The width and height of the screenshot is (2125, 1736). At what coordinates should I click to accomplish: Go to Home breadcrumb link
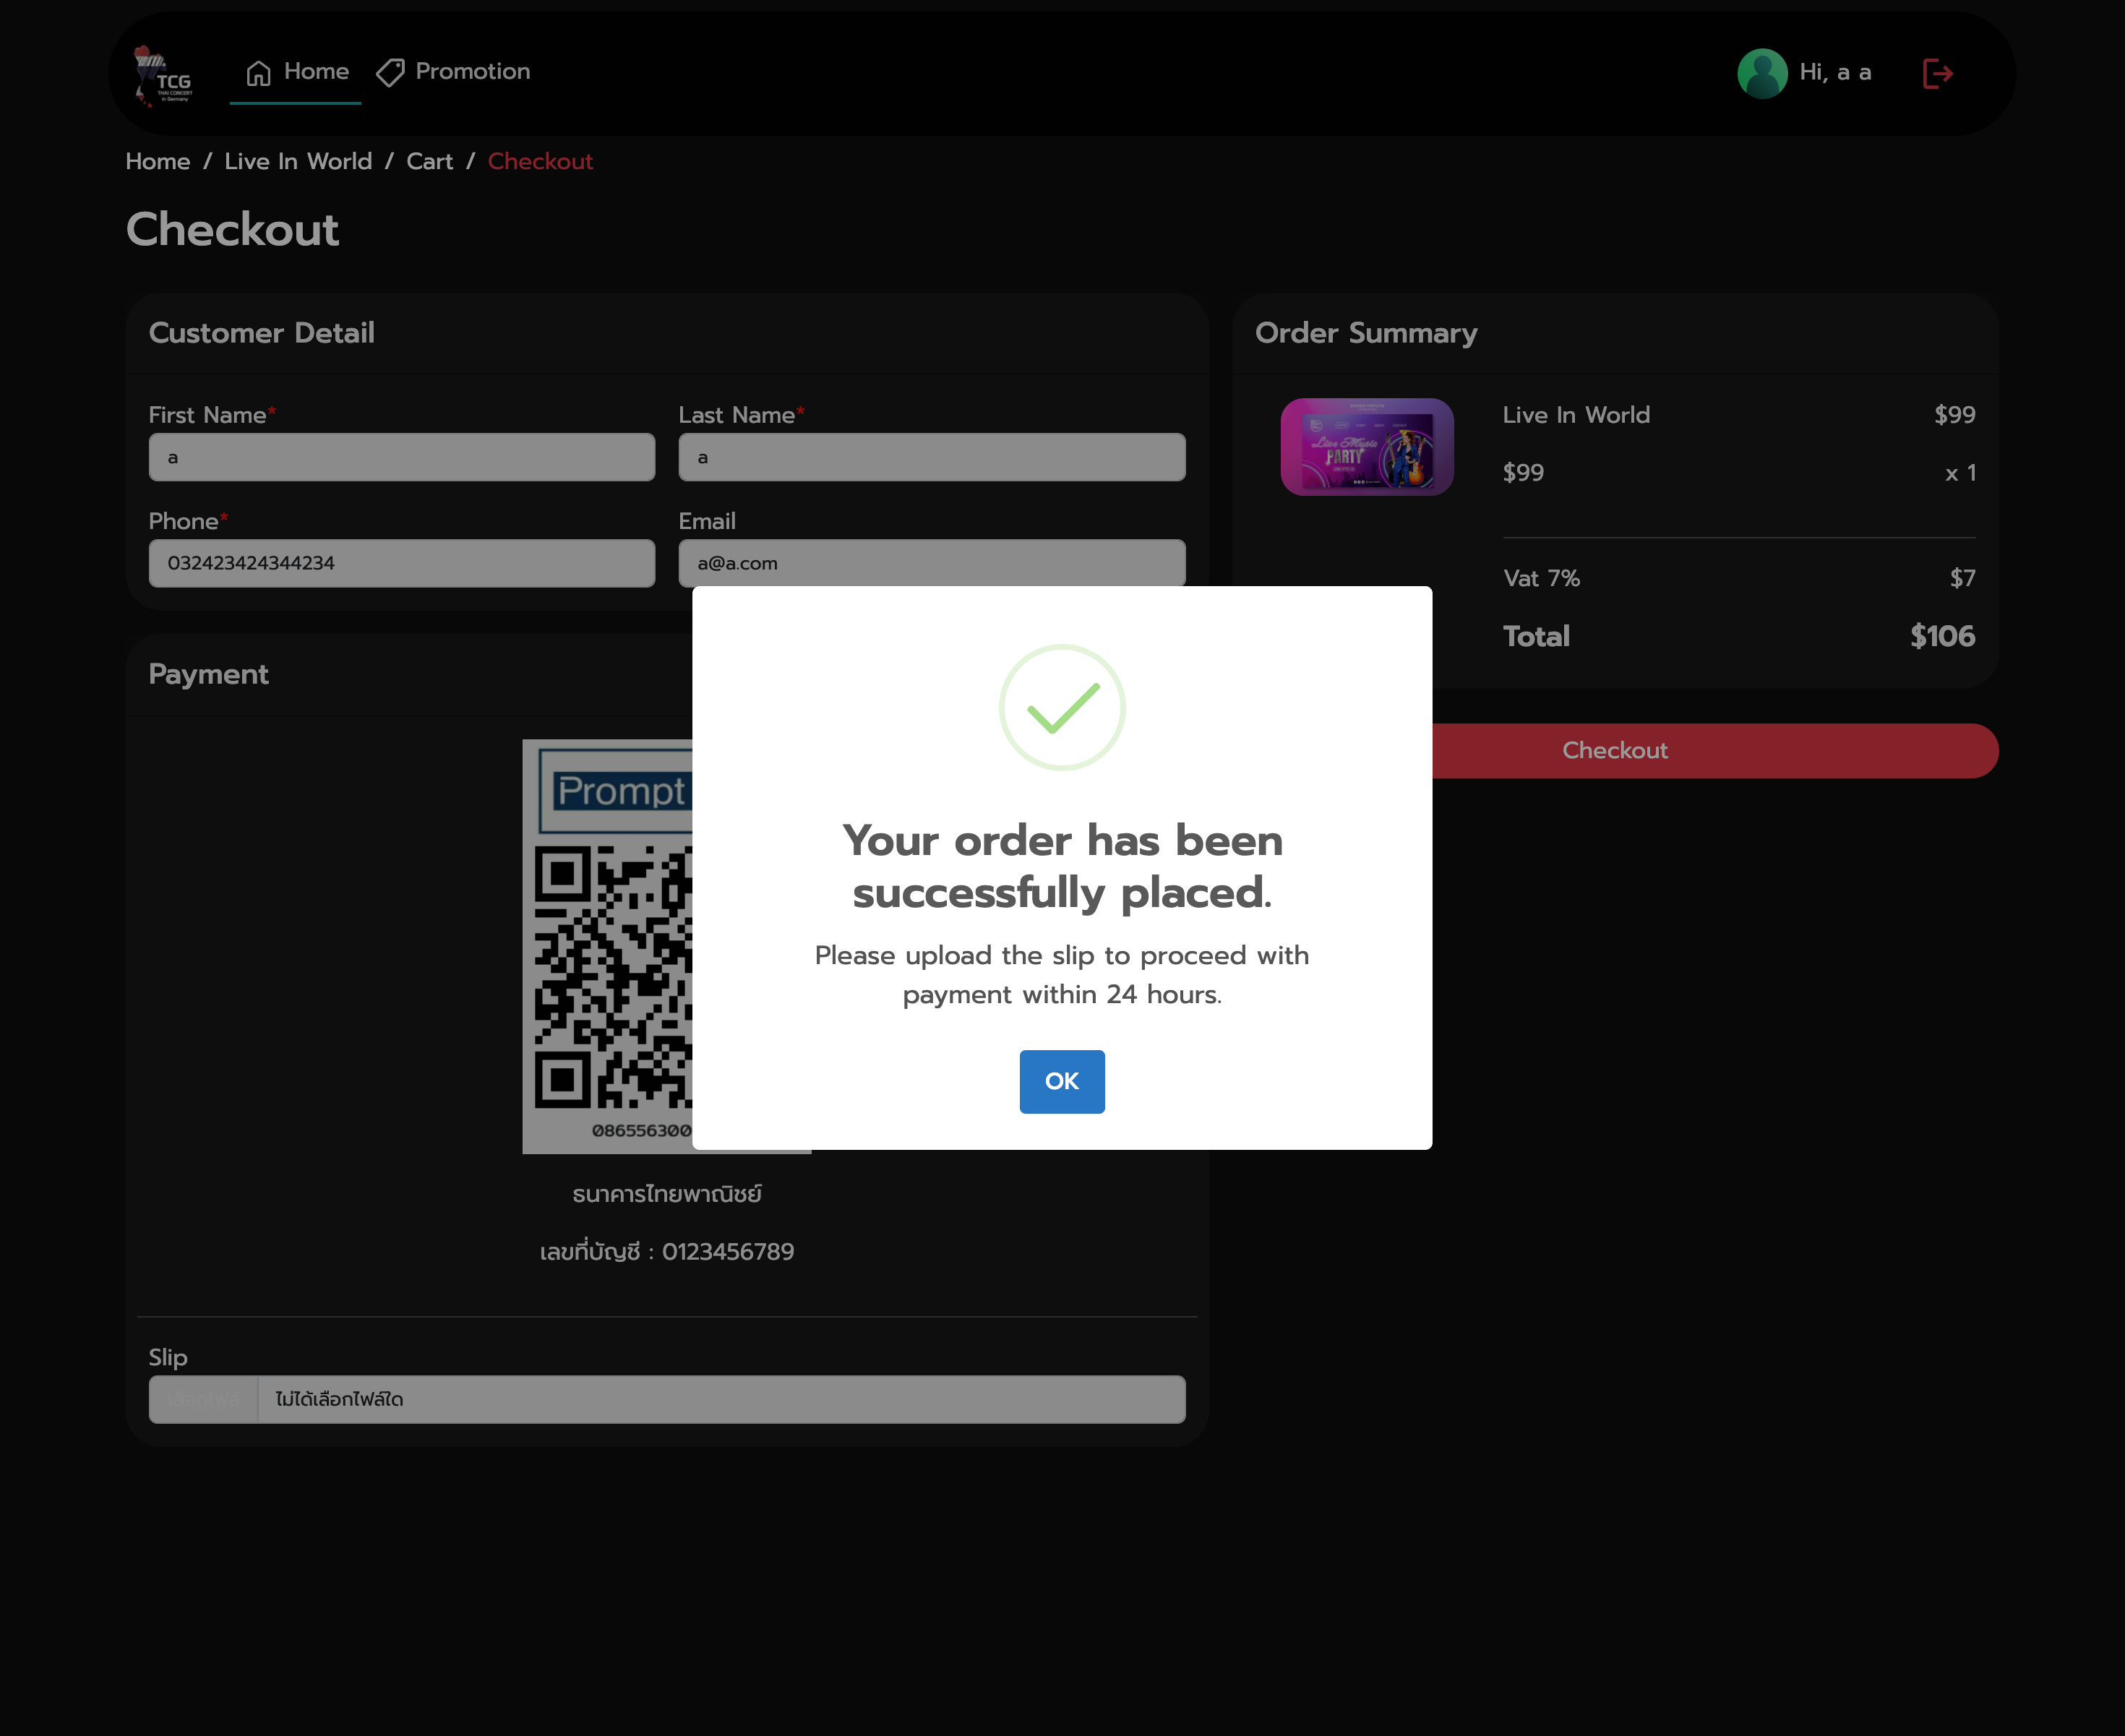(x=158, y=162)
